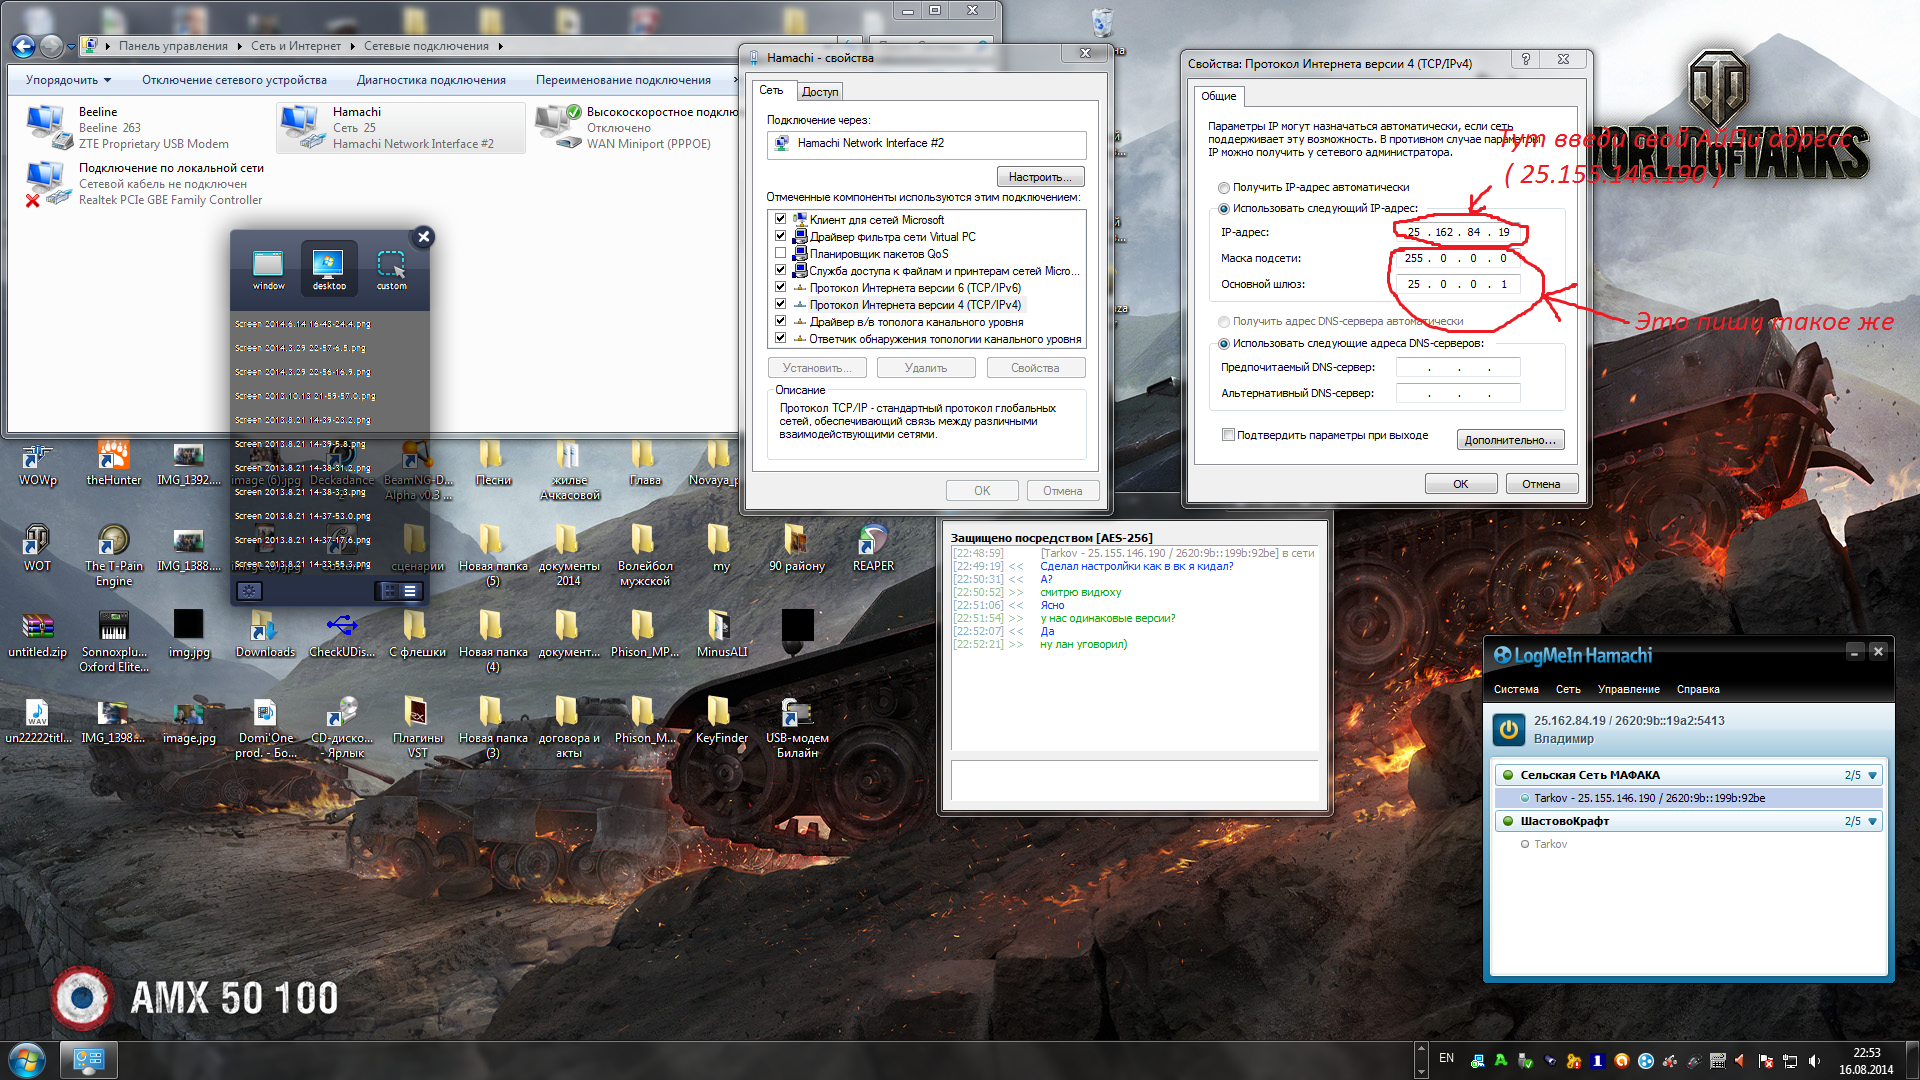Viewport: 1920px width, 1080px height.
Task: Switch the EN language indicator
Action: pos(1446,1058)
